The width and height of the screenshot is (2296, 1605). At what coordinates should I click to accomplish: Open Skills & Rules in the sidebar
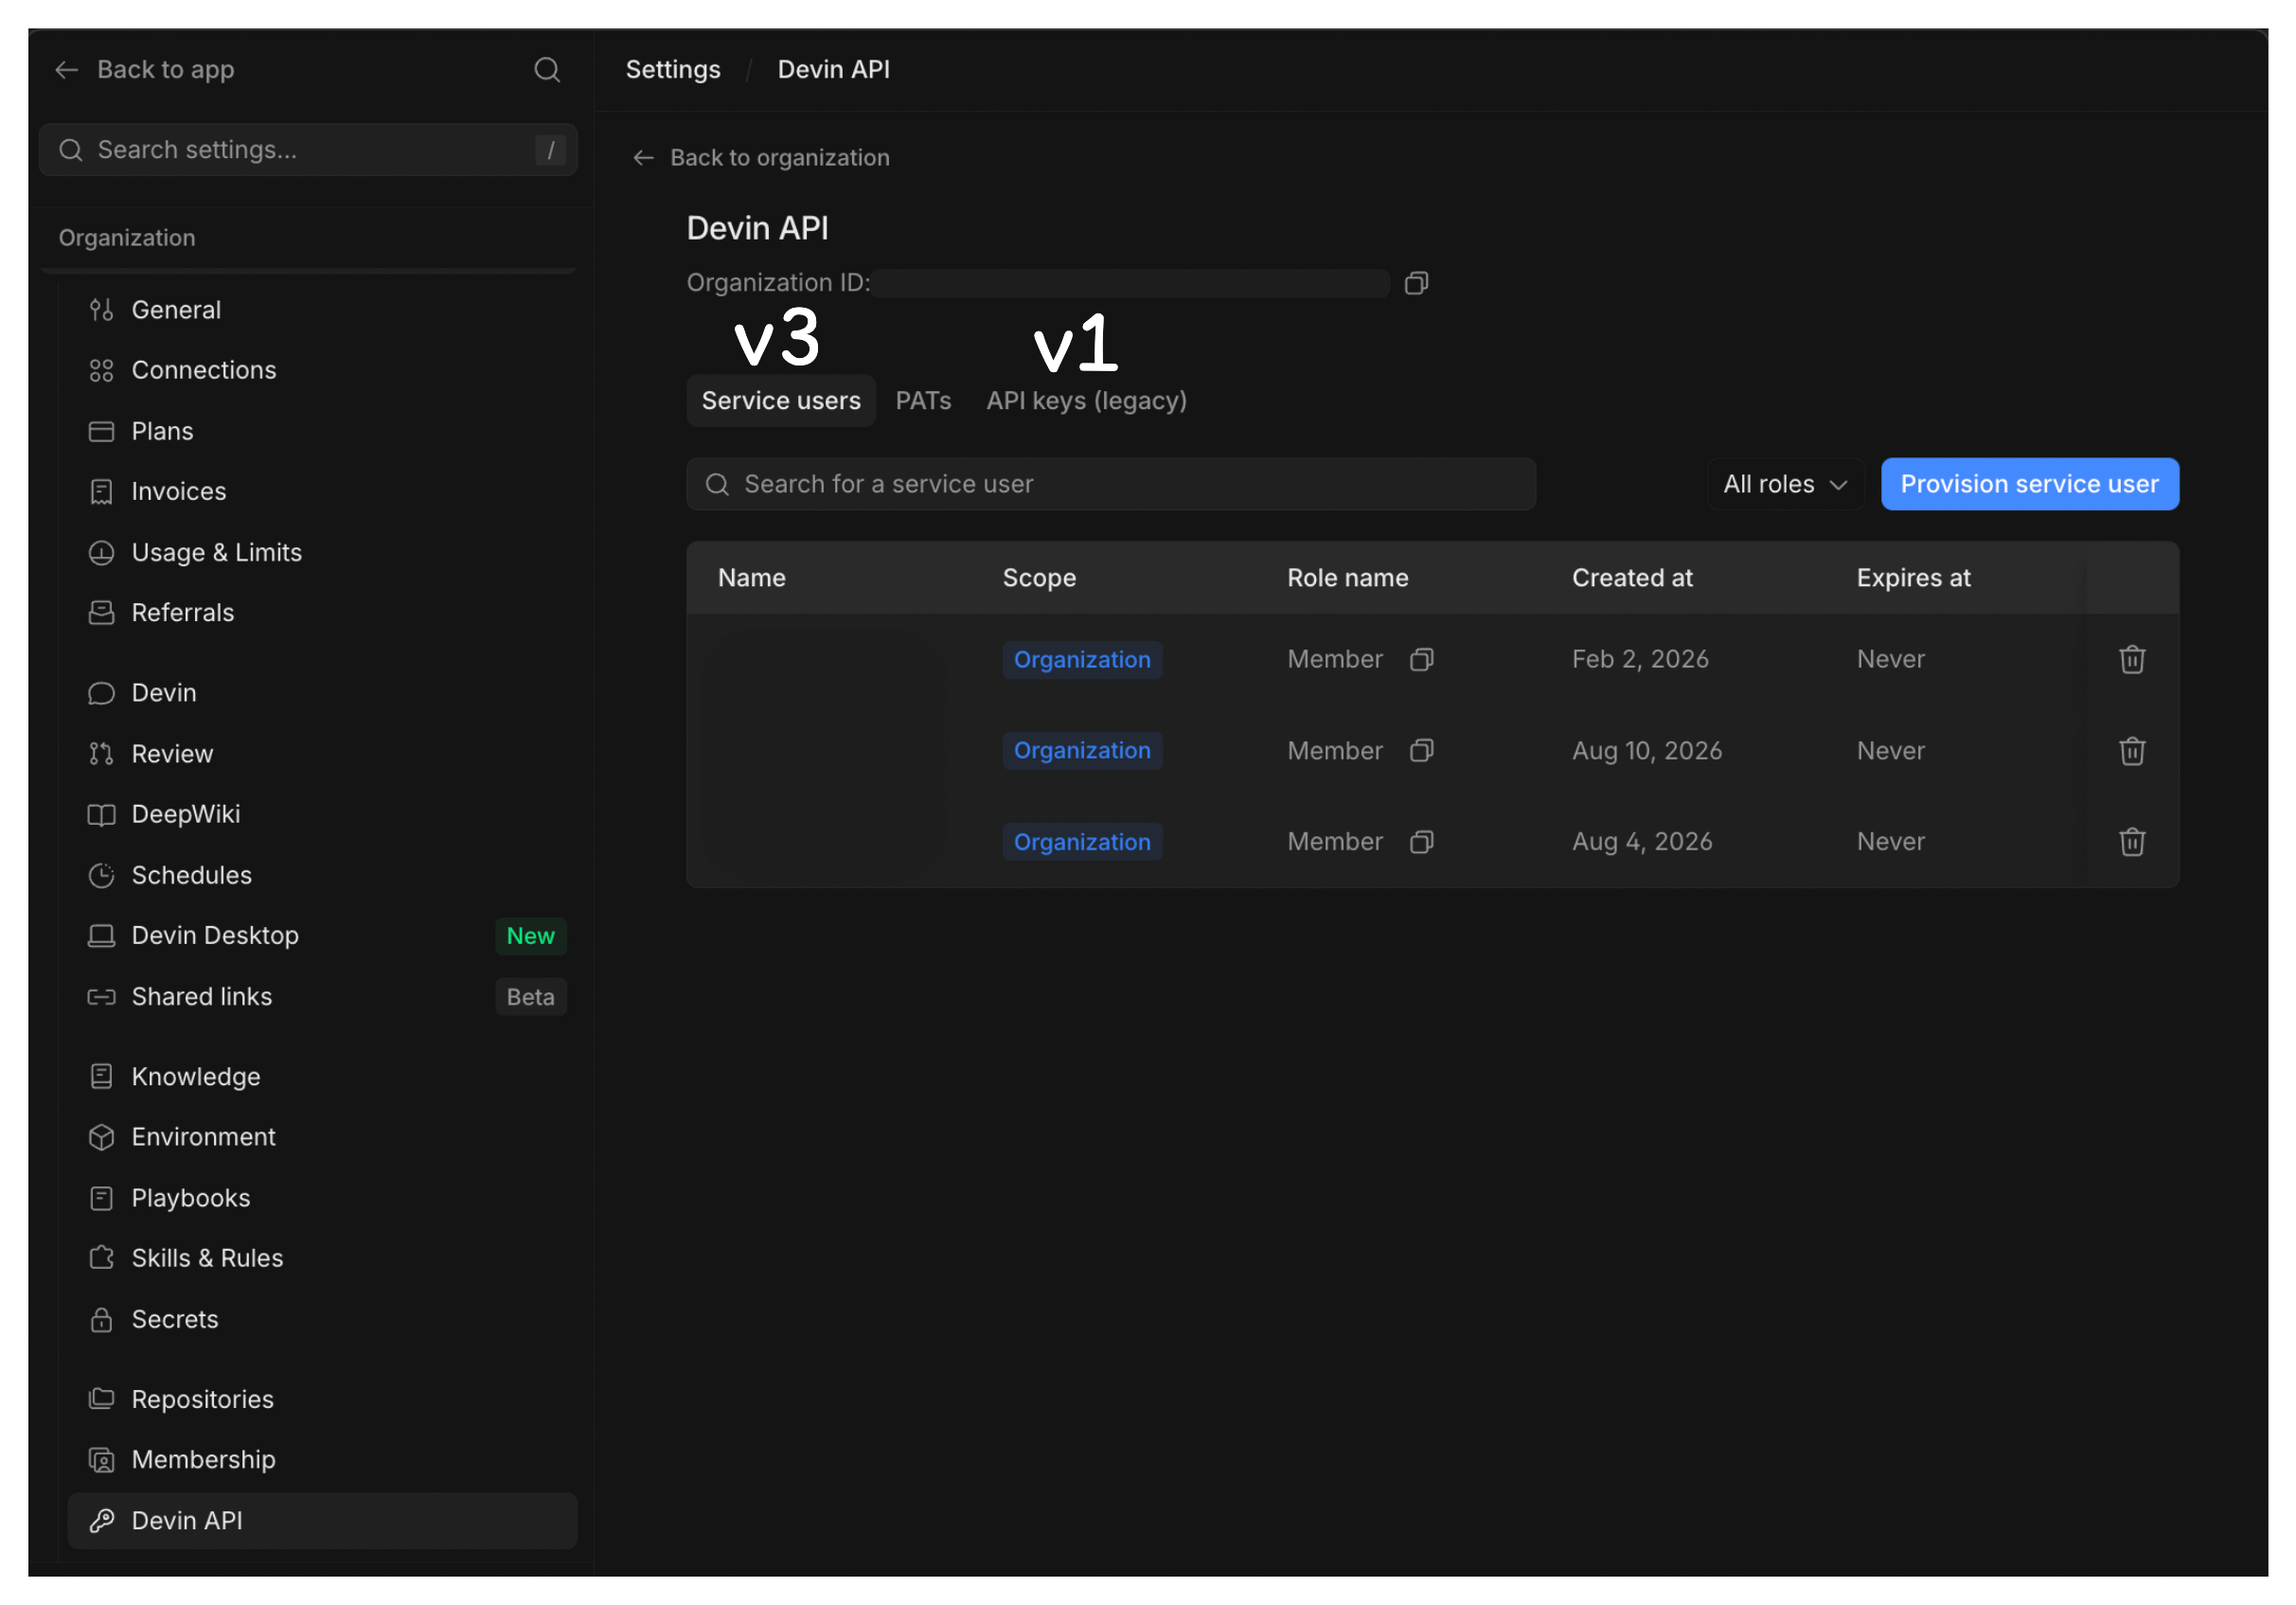322,1258
